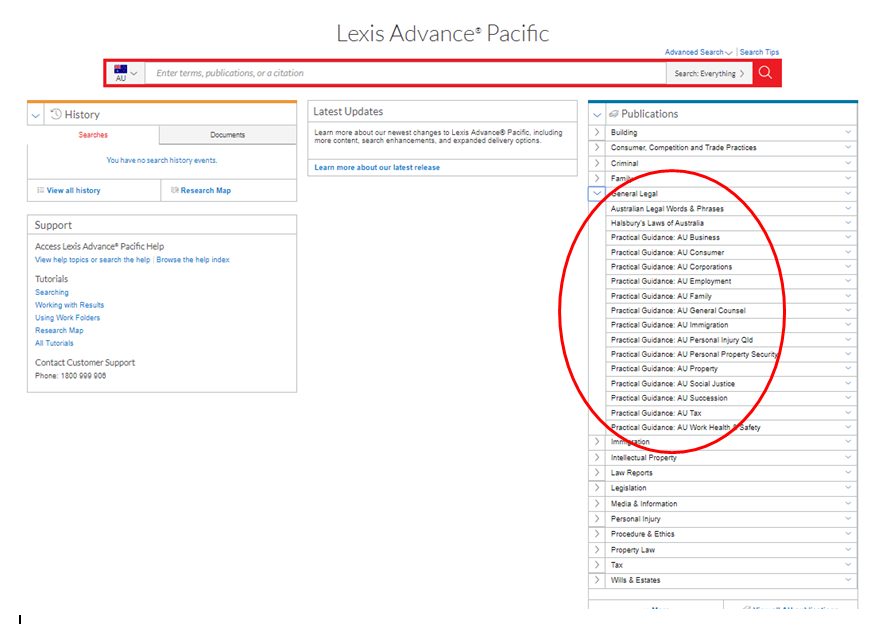Screen dimensions: 870x624
Task: Open dropdown arrow for Personal Injury row
Action: click(848, 518)
